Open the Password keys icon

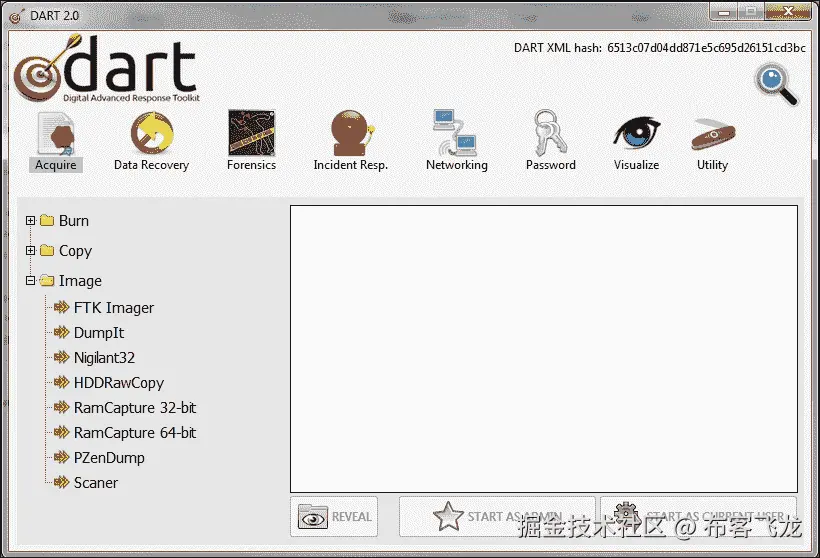pyautogui.click(x=550, y=132)
